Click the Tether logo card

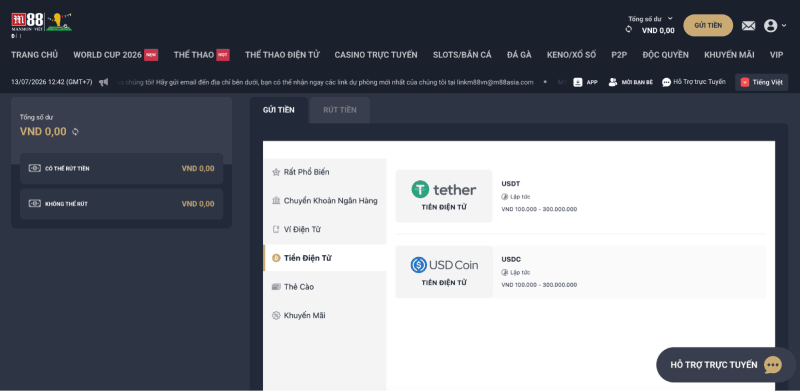click(x=444, y=196)
